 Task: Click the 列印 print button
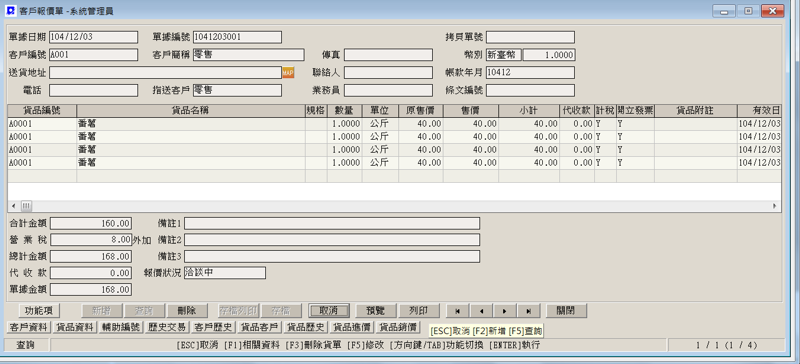(x=420, y=310)
